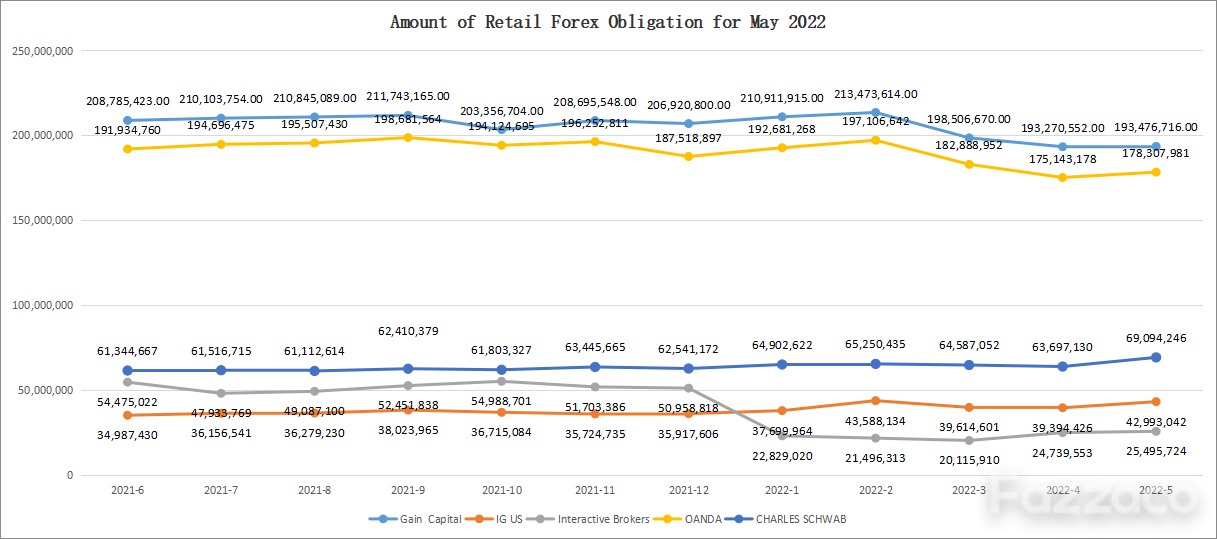Click the IG US data point at 2022-2
The image size is (1217, 539).
click(876, 401)
